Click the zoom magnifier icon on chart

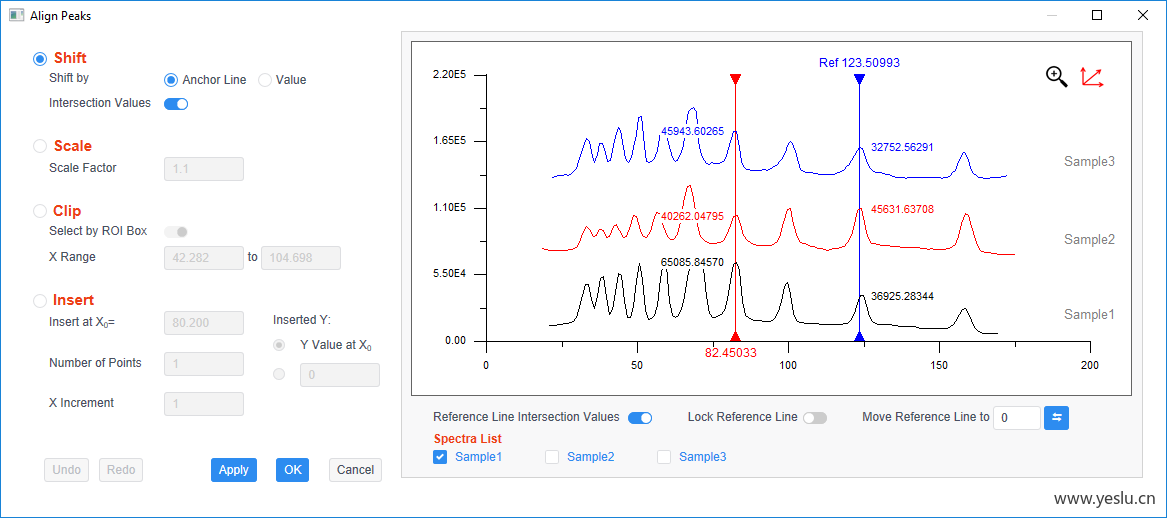point(1057,77)
